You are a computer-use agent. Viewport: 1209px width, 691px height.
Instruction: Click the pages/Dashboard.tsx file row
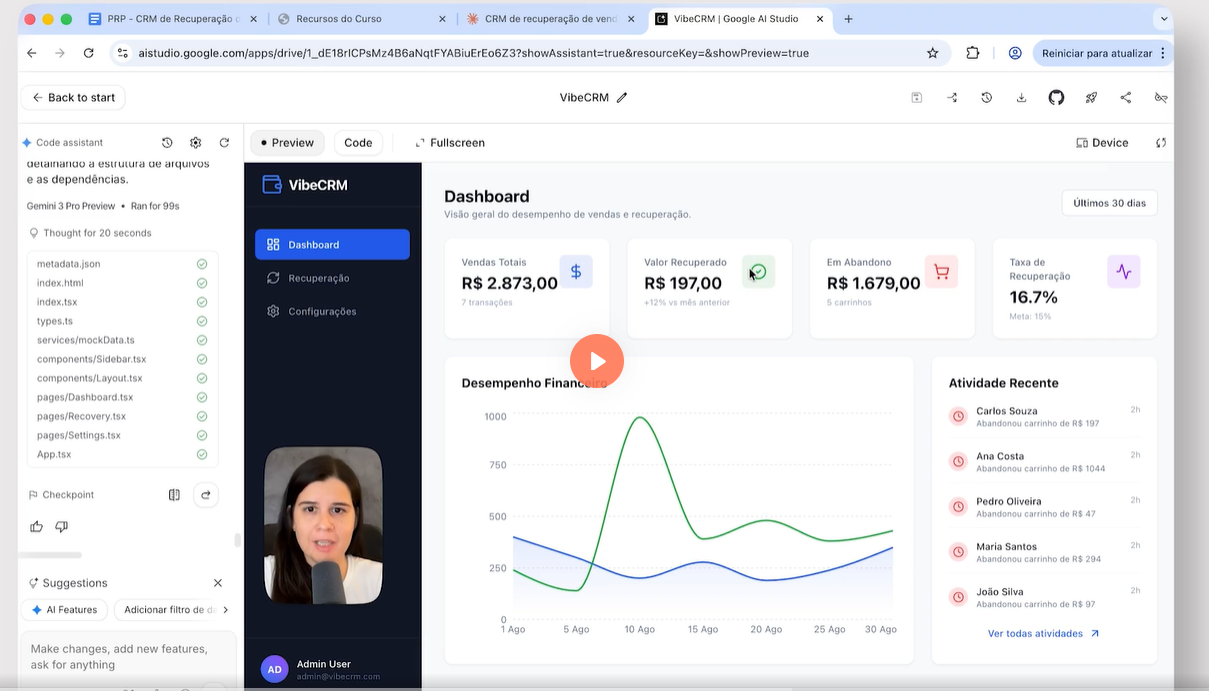point(122,397)
